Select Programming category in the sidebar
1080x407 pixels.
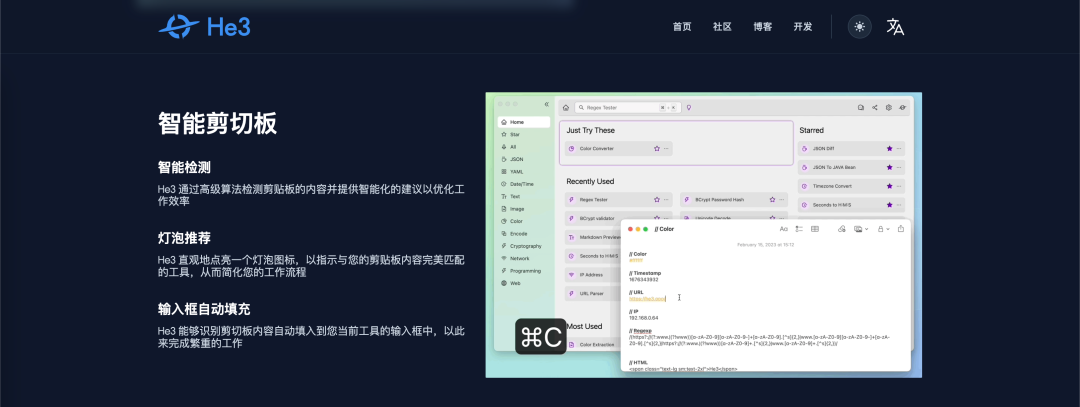coord(523,271)
